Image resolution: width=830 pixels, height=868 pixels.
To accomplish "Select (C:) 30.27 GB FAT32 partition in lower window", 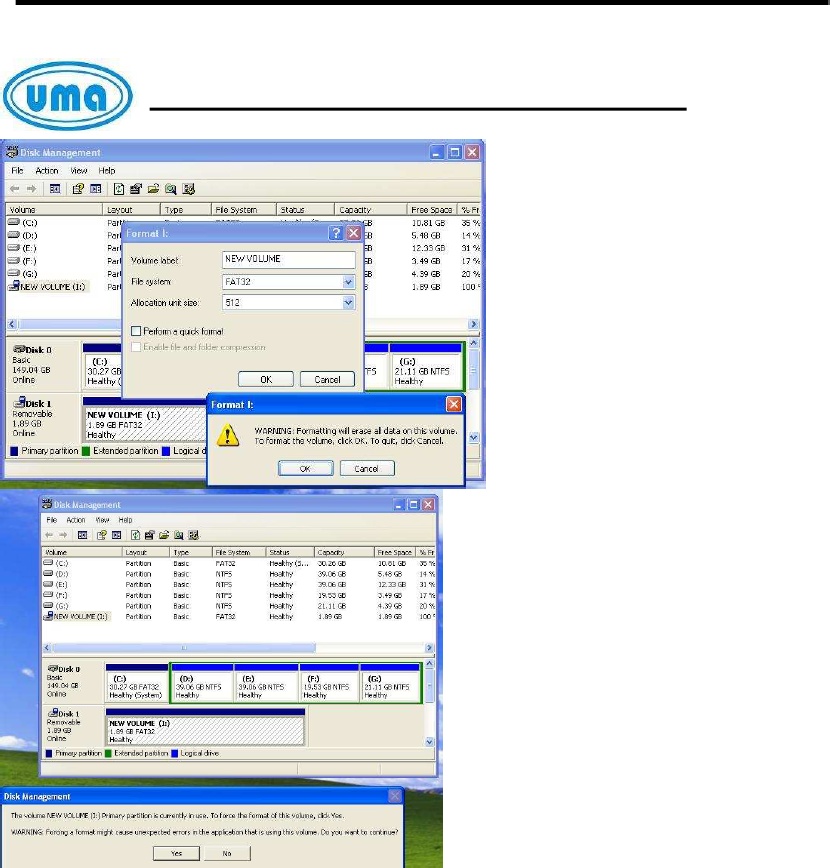I will pos(137,684).
